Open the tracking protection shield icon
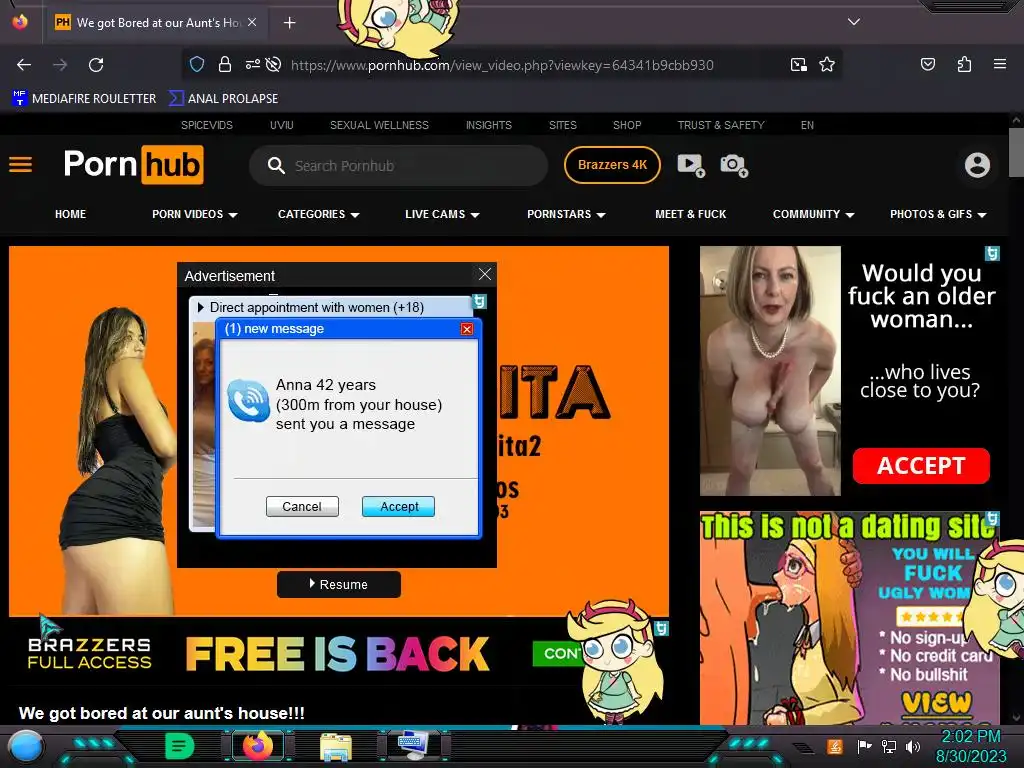The width and height of the screenshot is (1024, 768). [x=197, y=64]
